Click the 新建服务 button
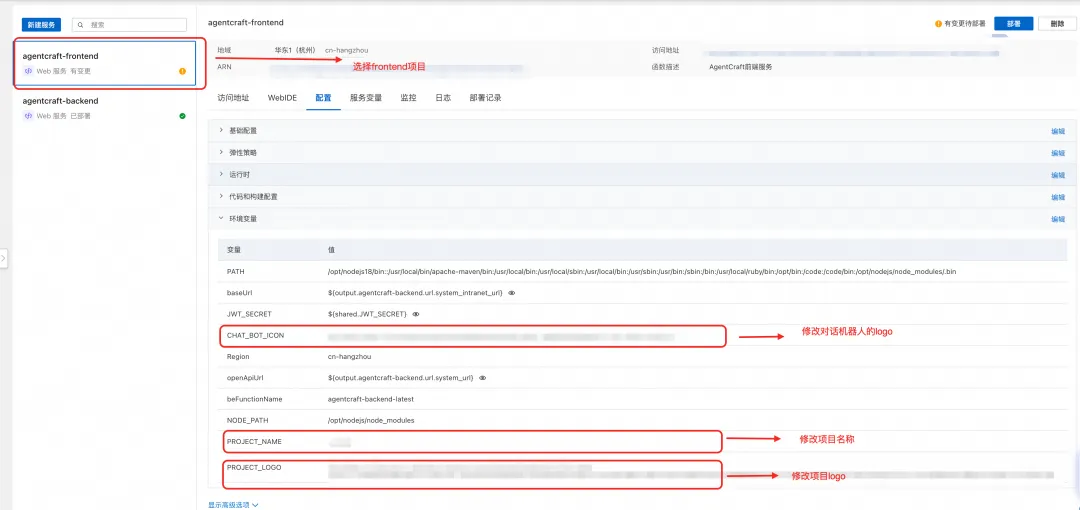 point(41,25)
